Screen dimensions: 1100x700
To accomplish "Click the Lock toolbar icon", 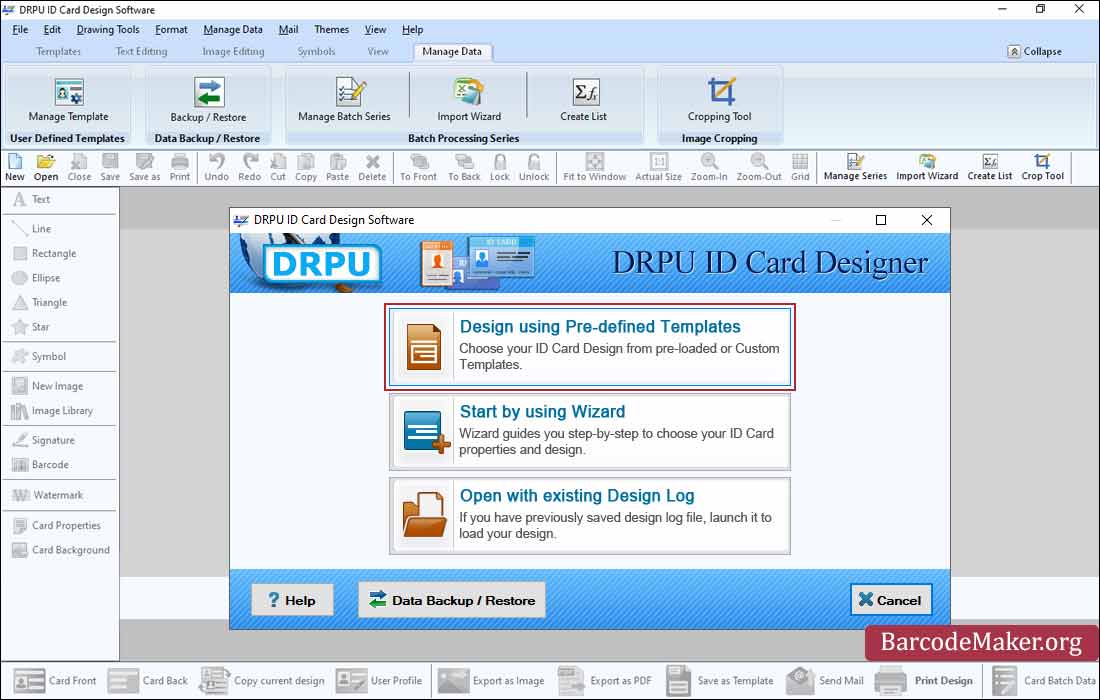I will [499, 168].
